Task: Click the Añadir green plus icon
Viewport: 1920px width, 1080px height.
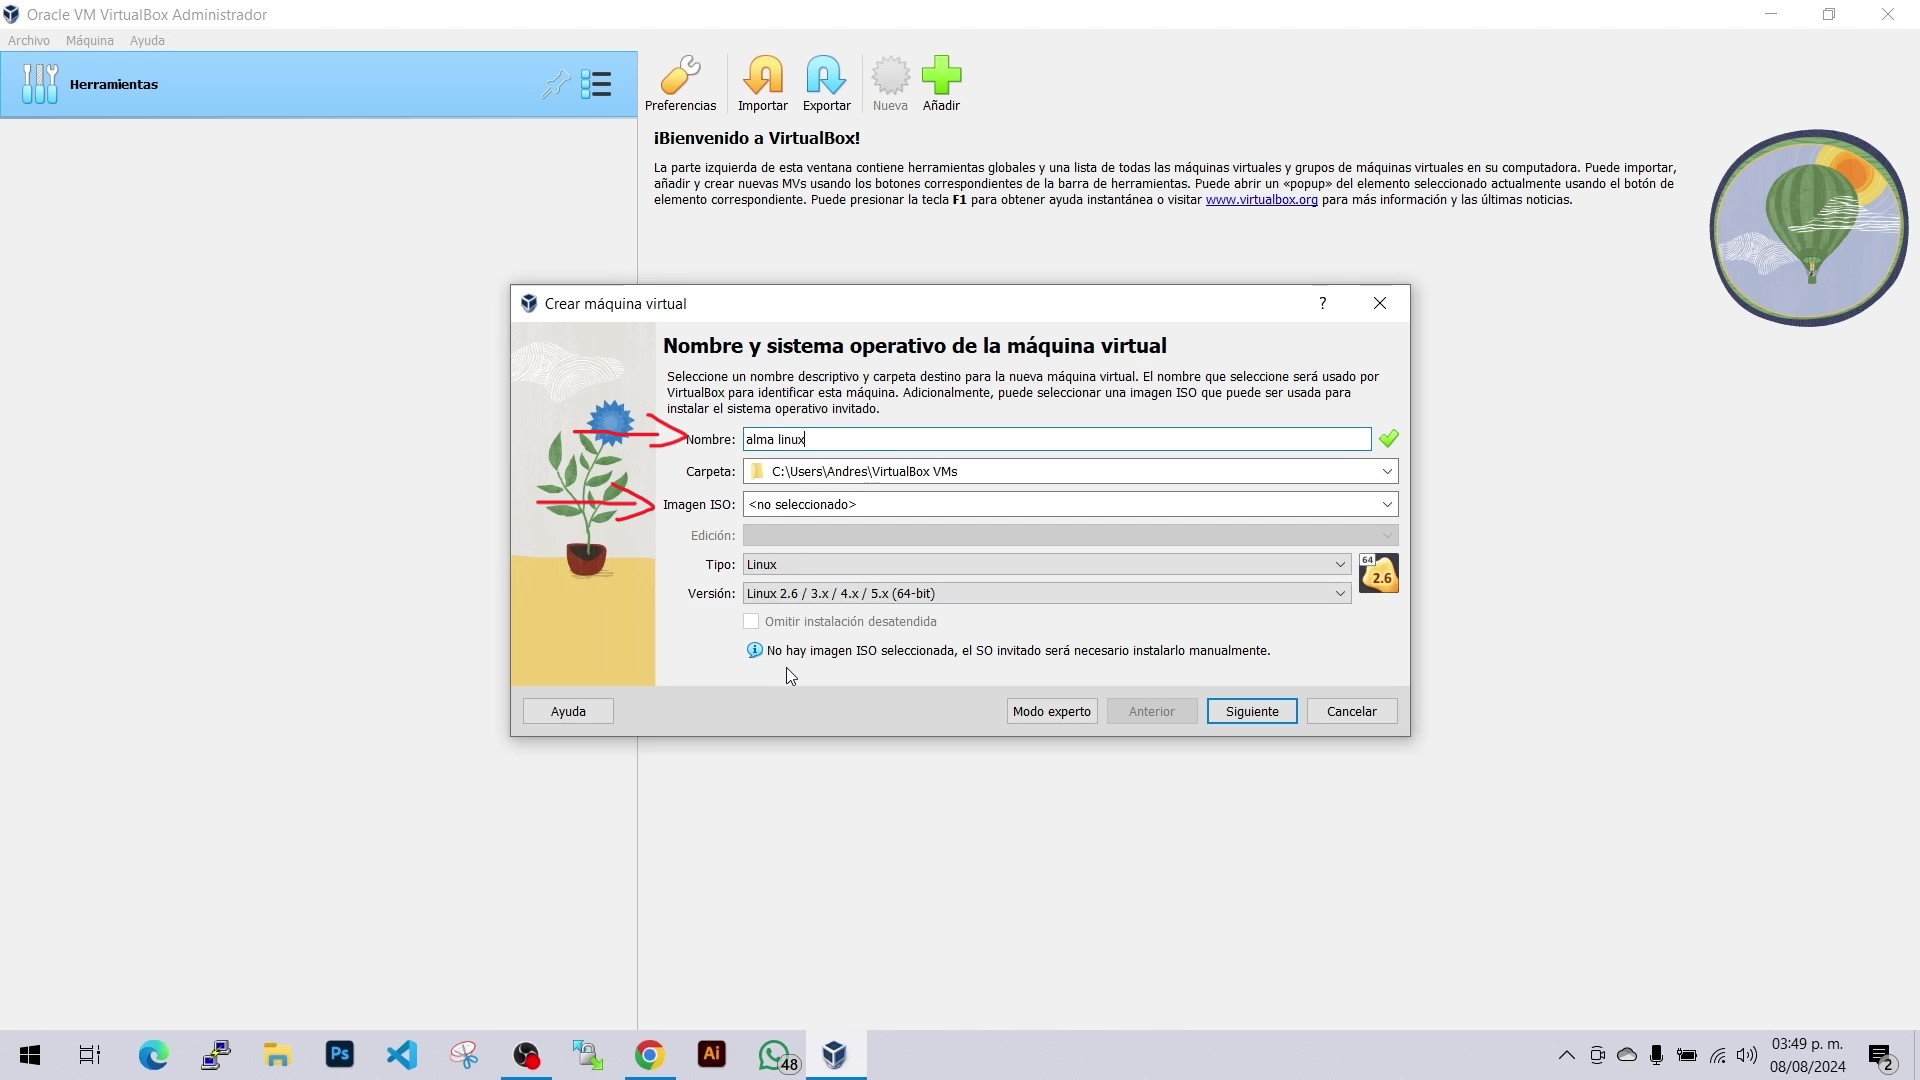Action: point(941,84)
